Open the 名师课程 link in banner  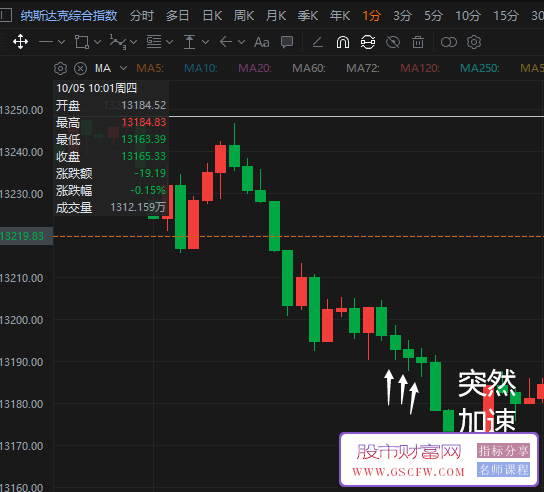(x=503, y=470)
